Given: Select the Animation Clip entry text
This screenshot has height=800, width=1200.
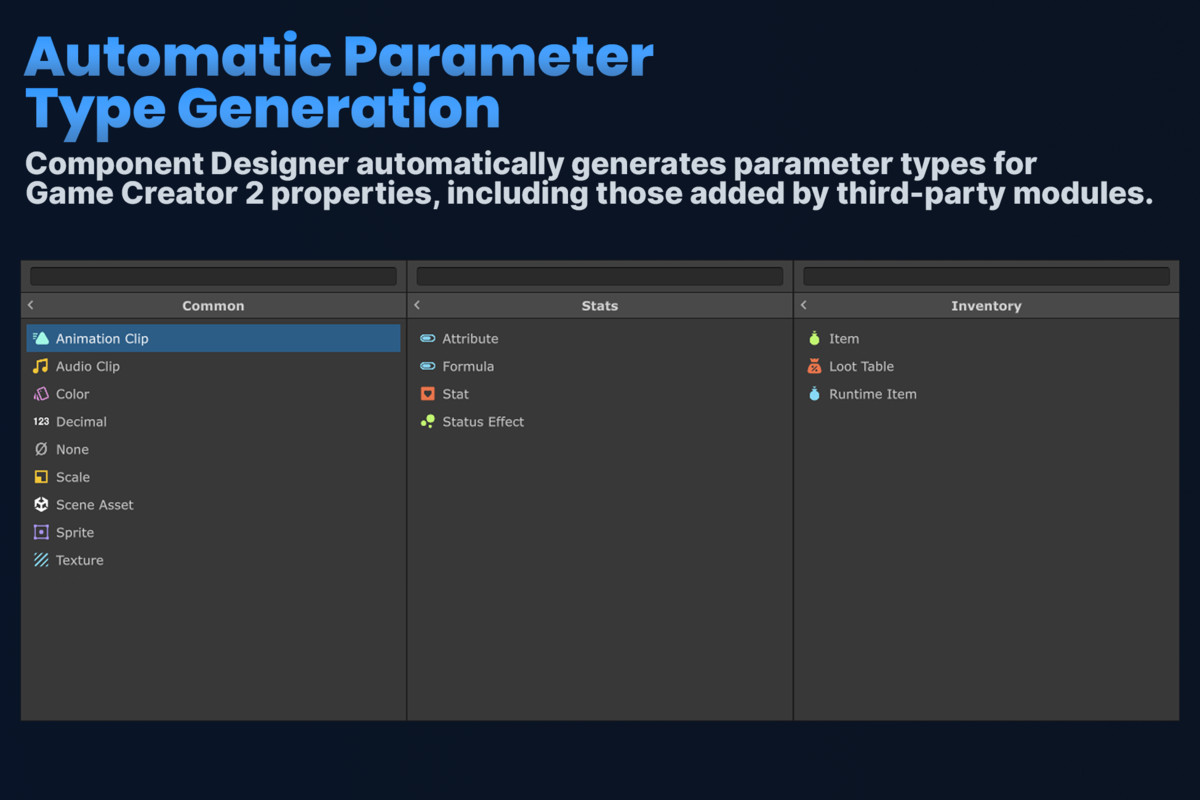Looking at the screenshot, I should (102, 339).
